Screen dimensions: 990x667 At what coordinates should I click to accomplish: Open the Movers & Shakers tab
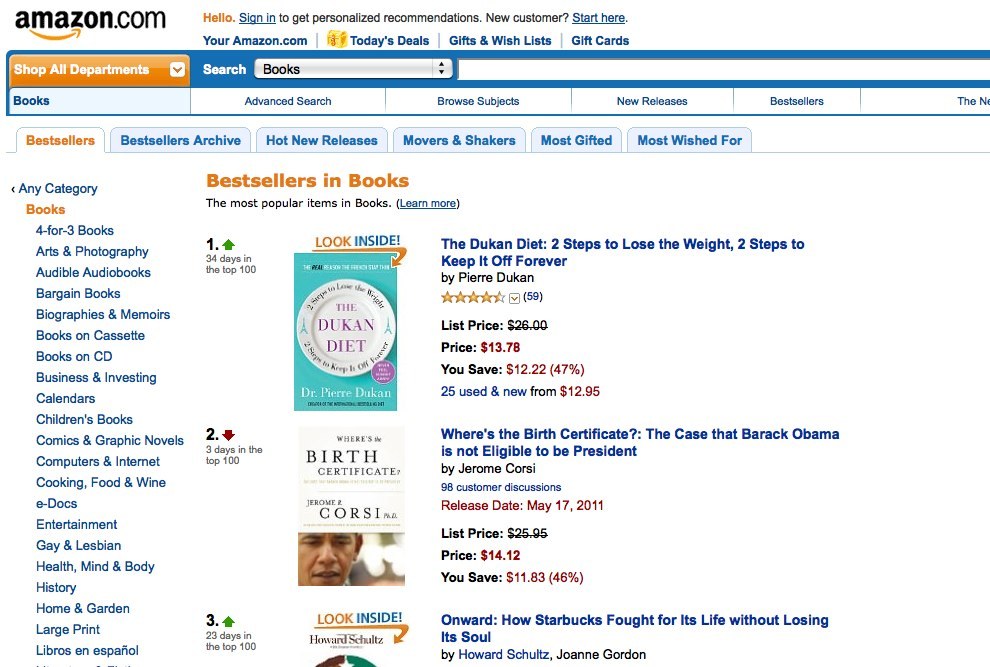[459, 140]
